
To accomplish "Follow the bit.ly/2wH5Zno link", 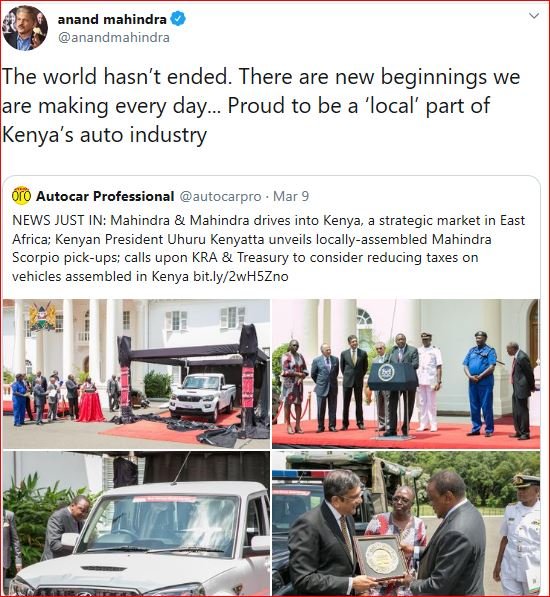I will pyautogui.click(x=241, y=276).
